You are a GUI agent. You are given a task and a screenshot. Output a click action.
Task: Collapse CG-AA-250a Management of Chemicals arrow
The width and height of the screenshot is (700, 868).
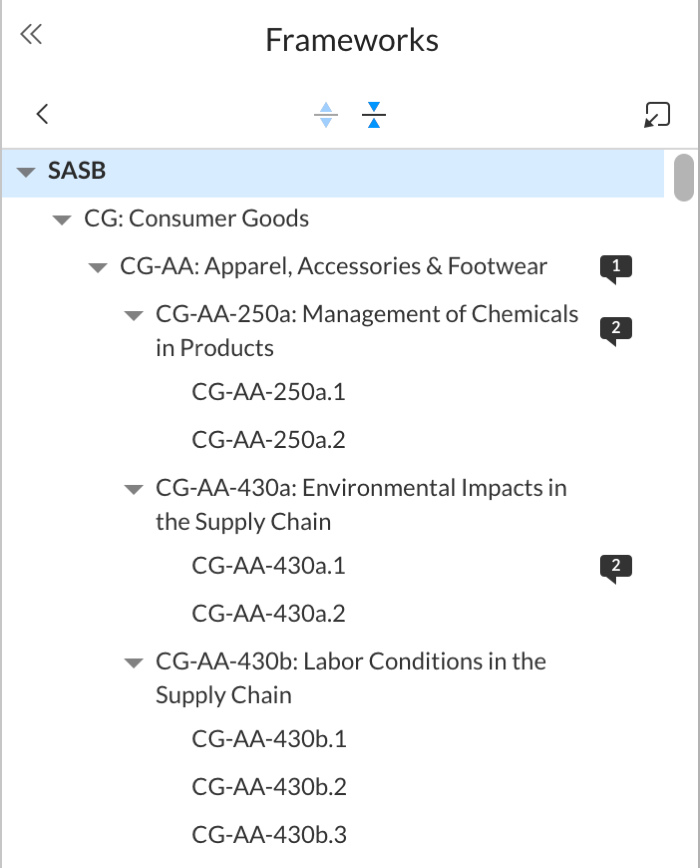[133, 316]
